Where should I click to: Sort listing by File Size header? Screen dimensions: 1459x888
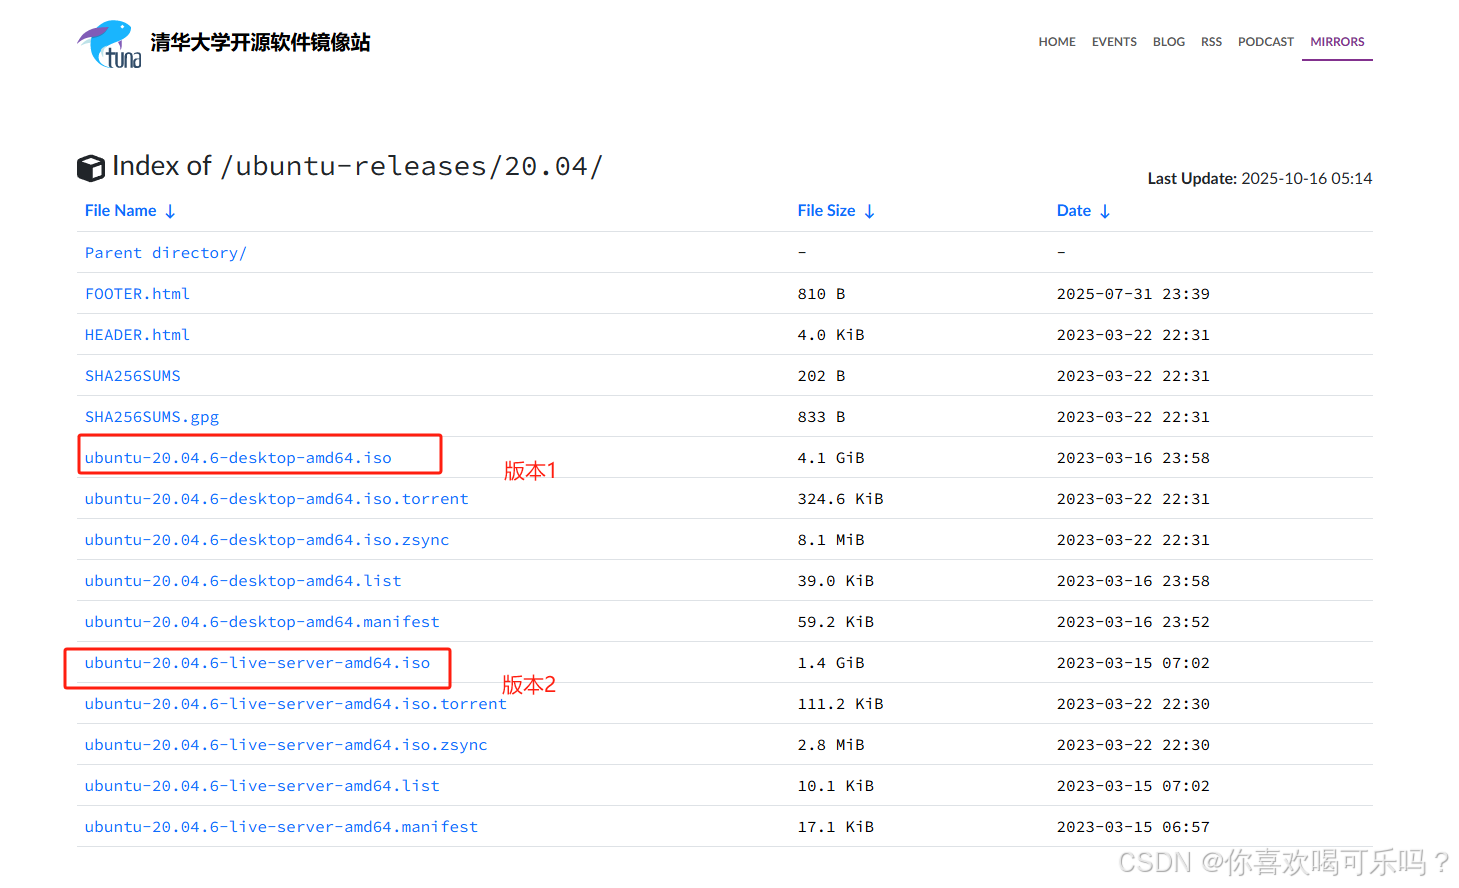coord(826,211)
